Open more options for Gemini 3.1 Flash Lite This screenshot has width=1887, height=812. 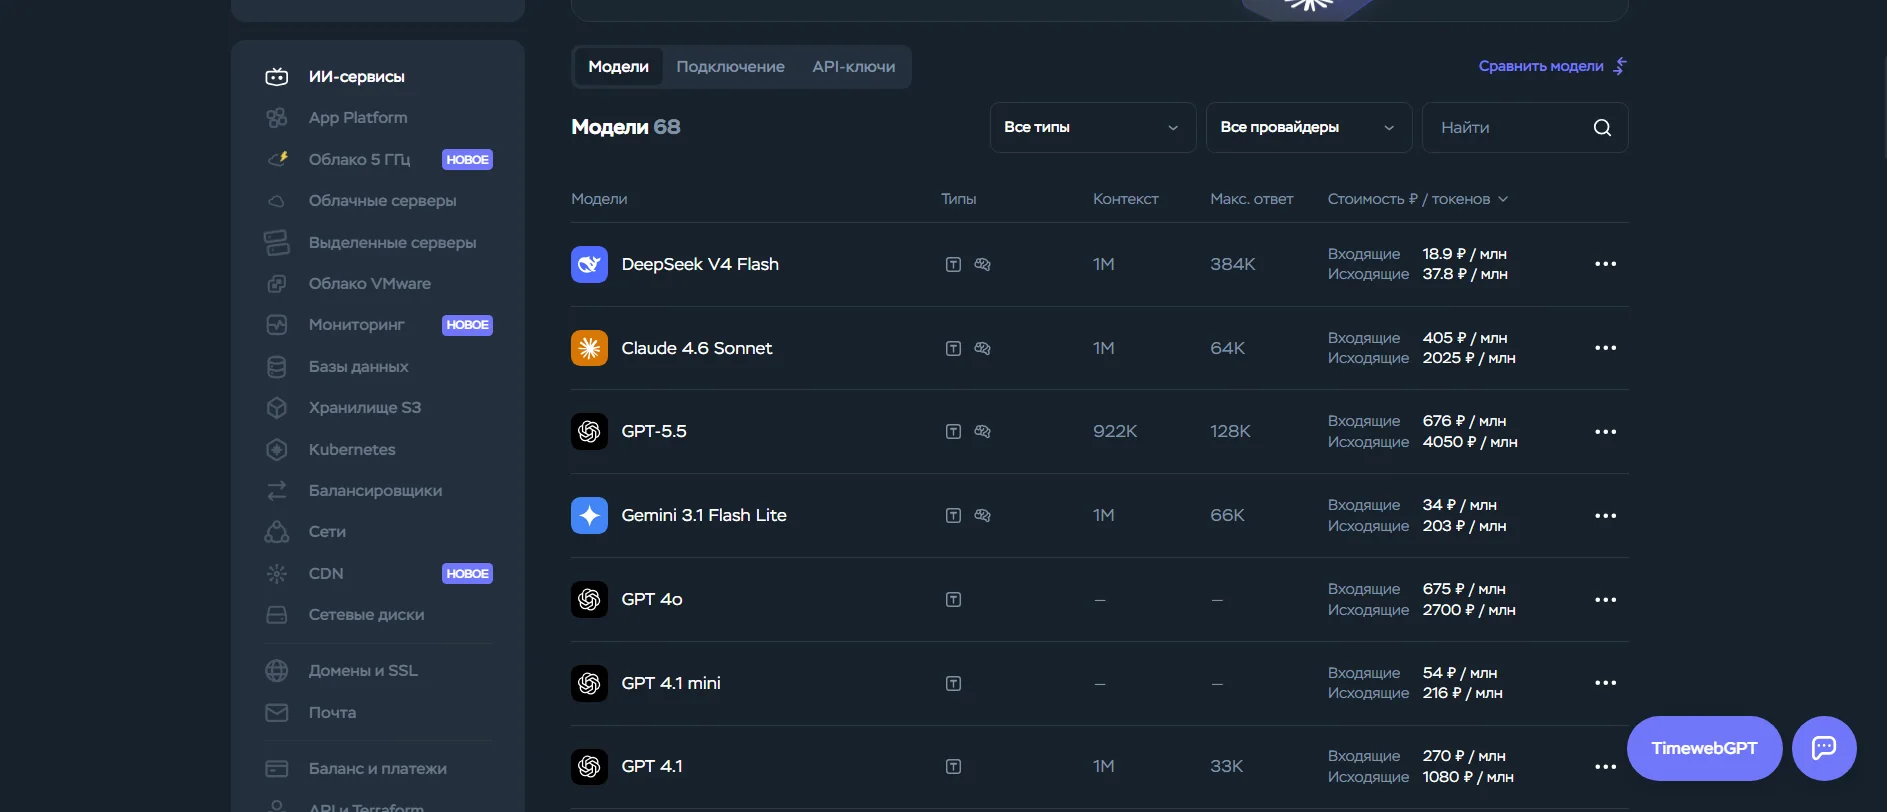point(1606,516)
